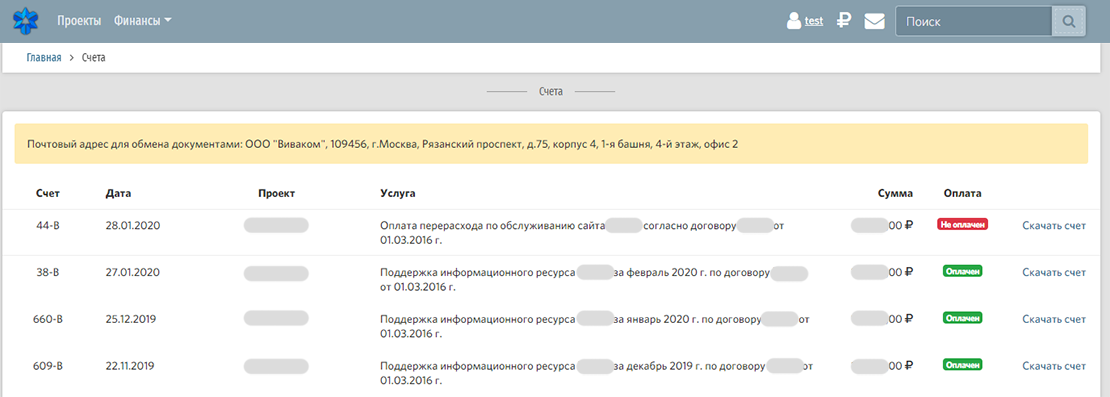Open the Проекты menu item
This screenshot has width=1110, height=397.
79,21
